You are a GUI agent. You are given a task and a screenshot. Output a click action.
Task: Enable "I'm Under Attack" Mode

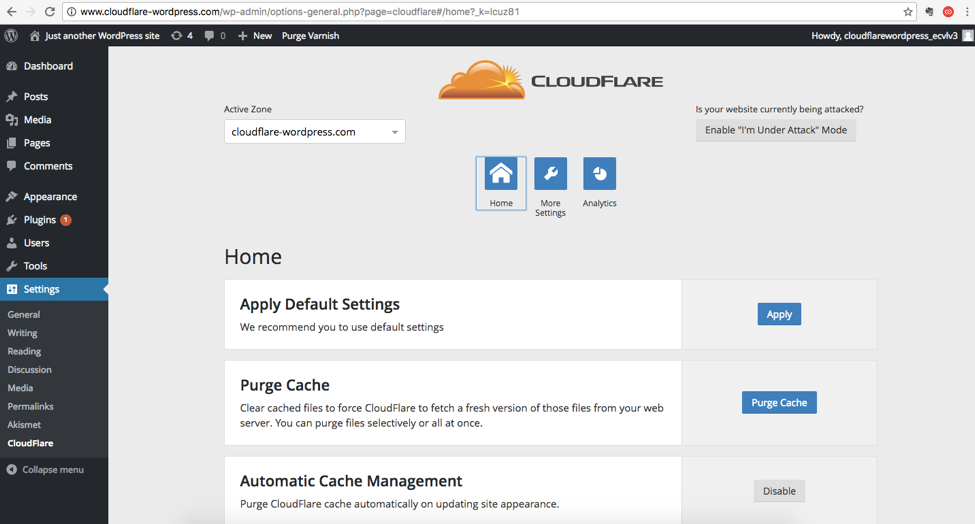point(775,130)
